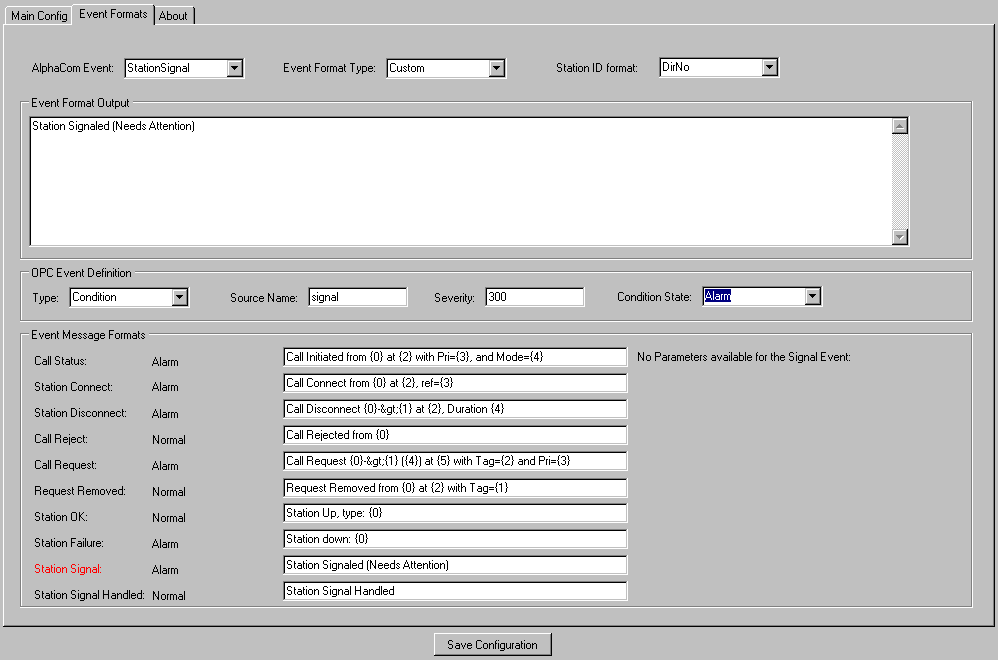Click the output scrollbar up arrow
Screen dimensions: 998x660
pos(900,126)
